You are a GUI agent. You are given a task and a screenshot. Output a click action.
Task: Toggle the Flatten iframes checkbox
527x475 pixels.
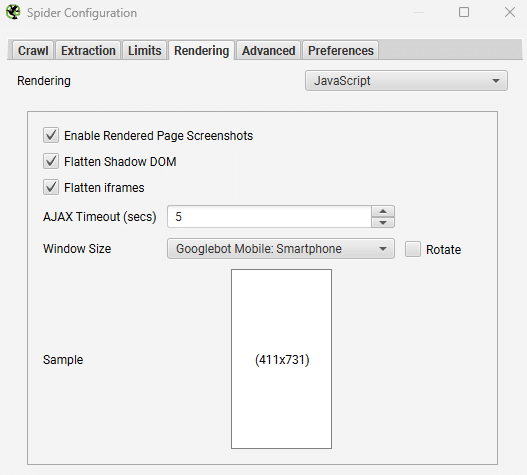(51, 187)
